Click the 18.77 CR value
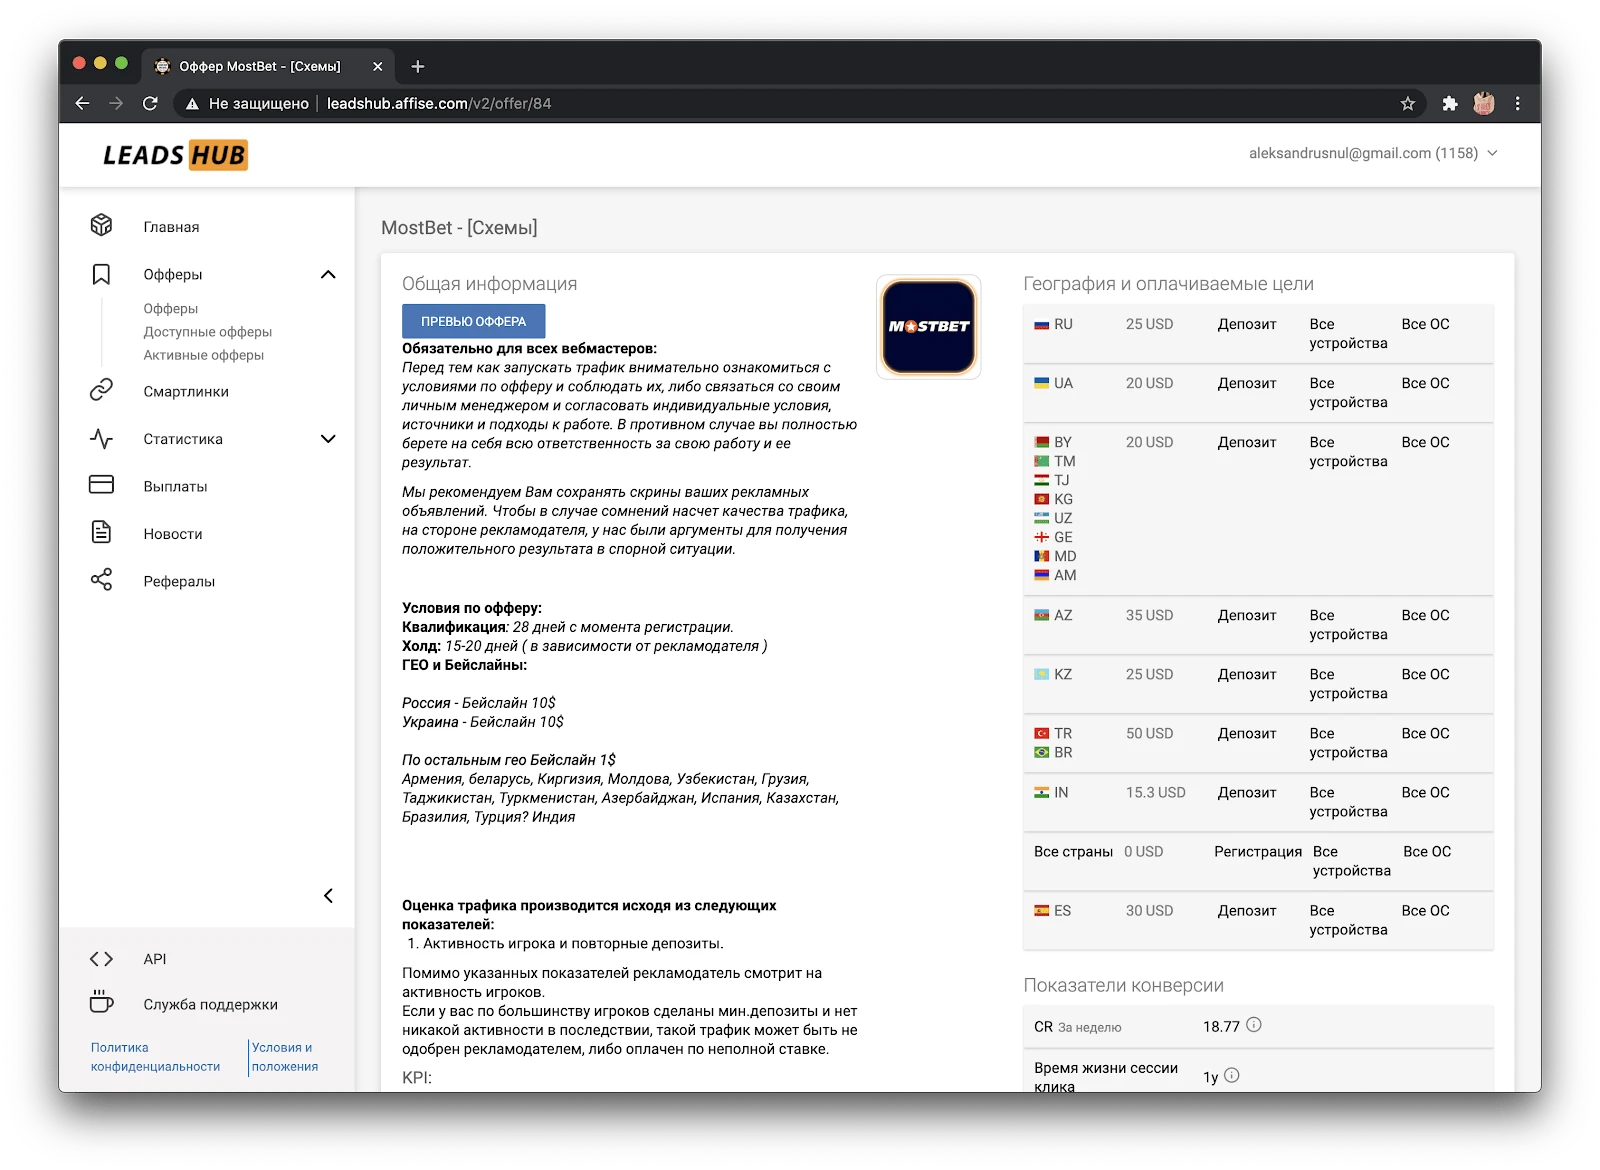Screen dimensions: 1600x1170 [x=1221, y=1026]
